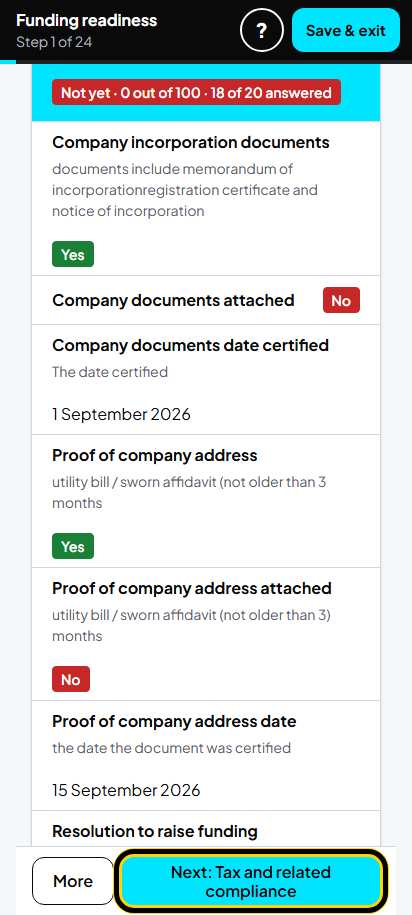
Task: Open Company documents date certified row
Action: 206,379
